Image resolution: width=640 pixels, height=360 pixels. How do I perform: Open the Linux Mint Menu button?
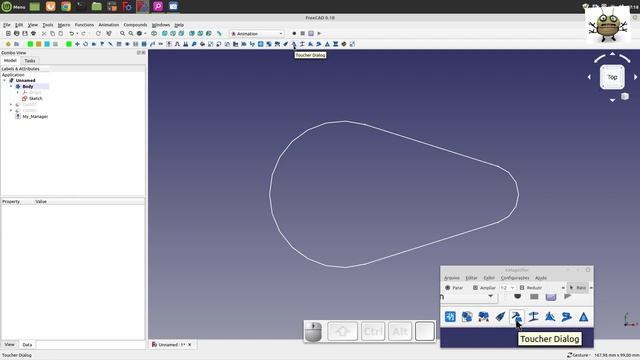coord(13,7)
